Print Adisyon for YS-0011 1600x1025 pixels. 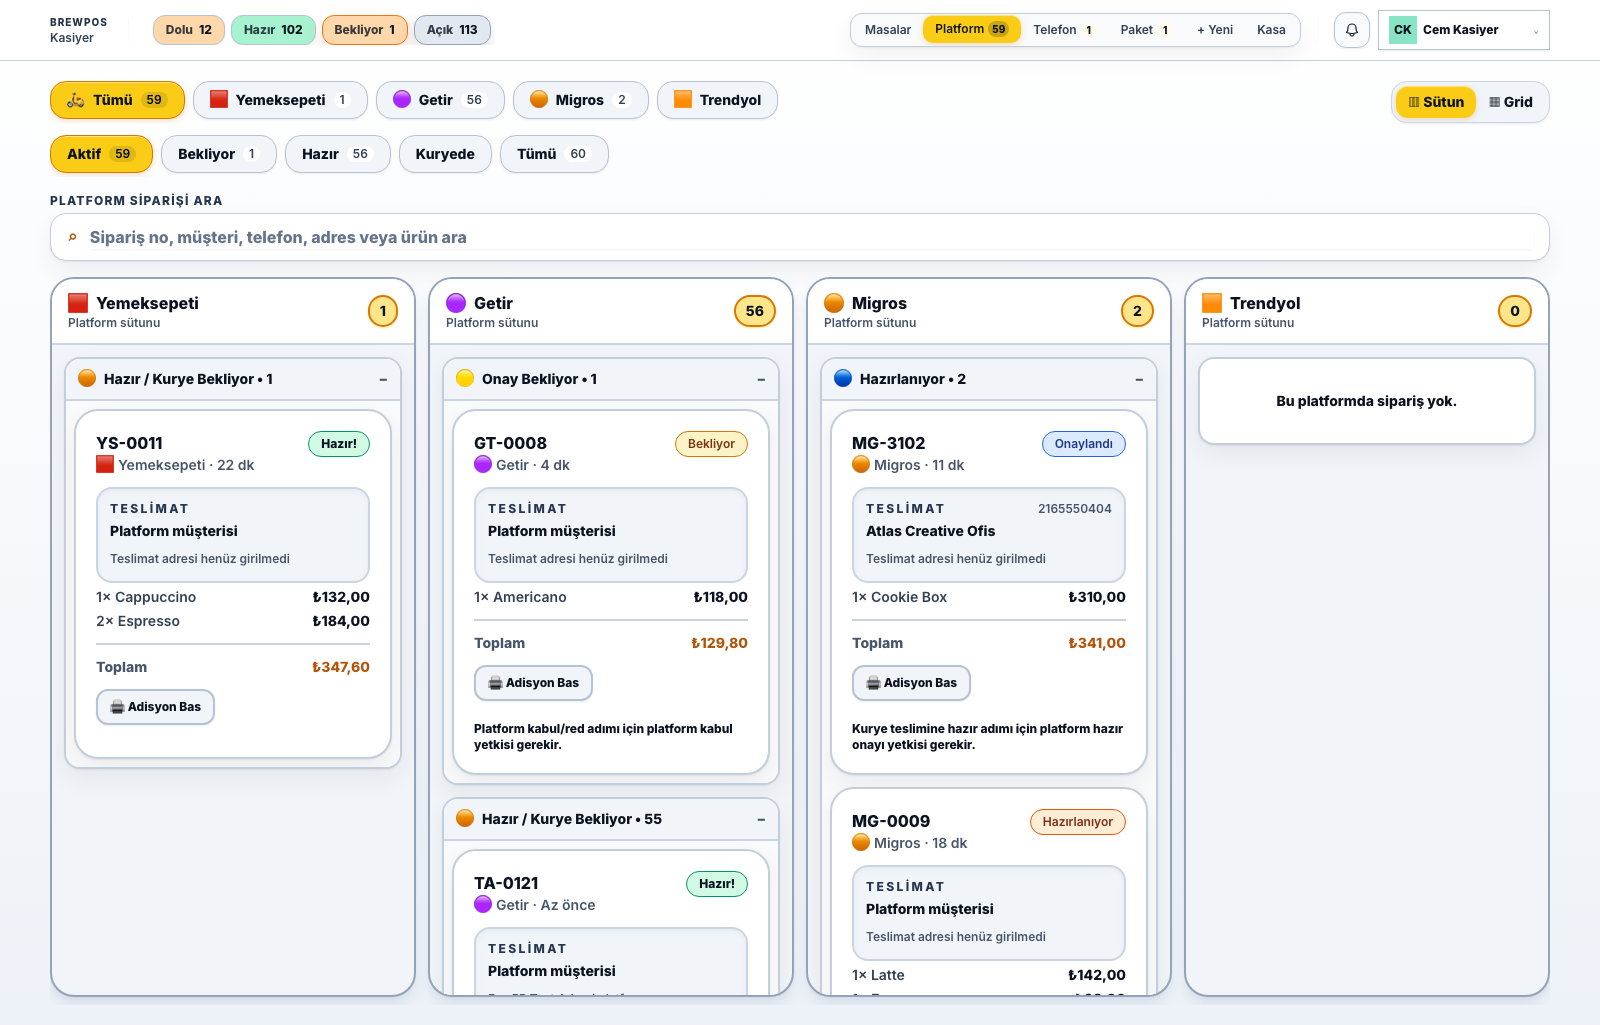tap(155, 707)
